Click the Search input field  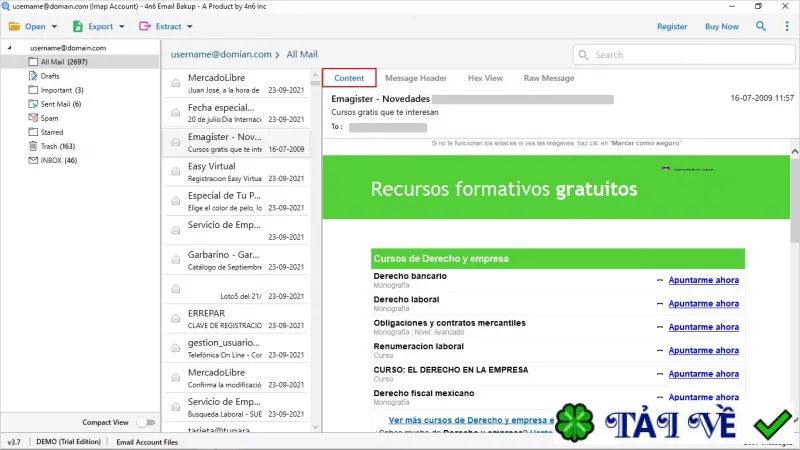pyautogui.click(x=684, y=55)
